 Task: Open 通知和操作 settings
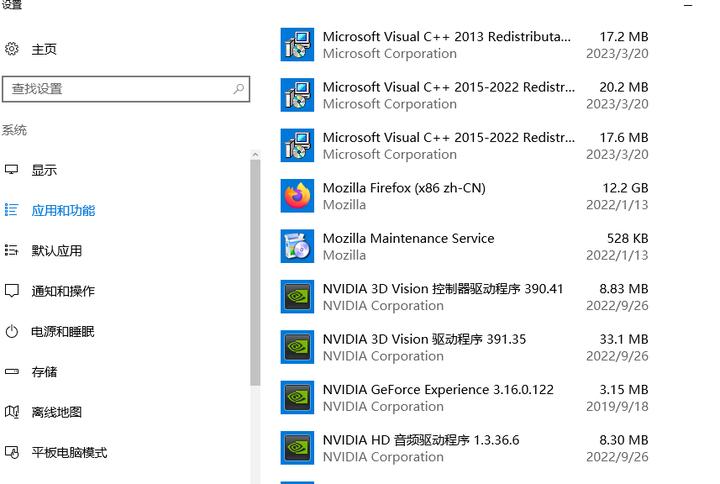[63, 291]
